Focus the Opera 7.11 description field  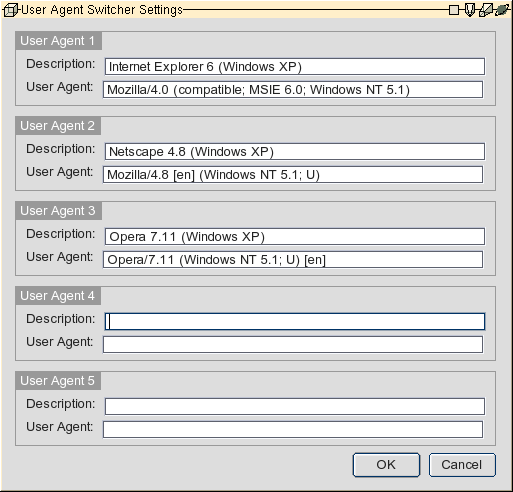(295, 237)
